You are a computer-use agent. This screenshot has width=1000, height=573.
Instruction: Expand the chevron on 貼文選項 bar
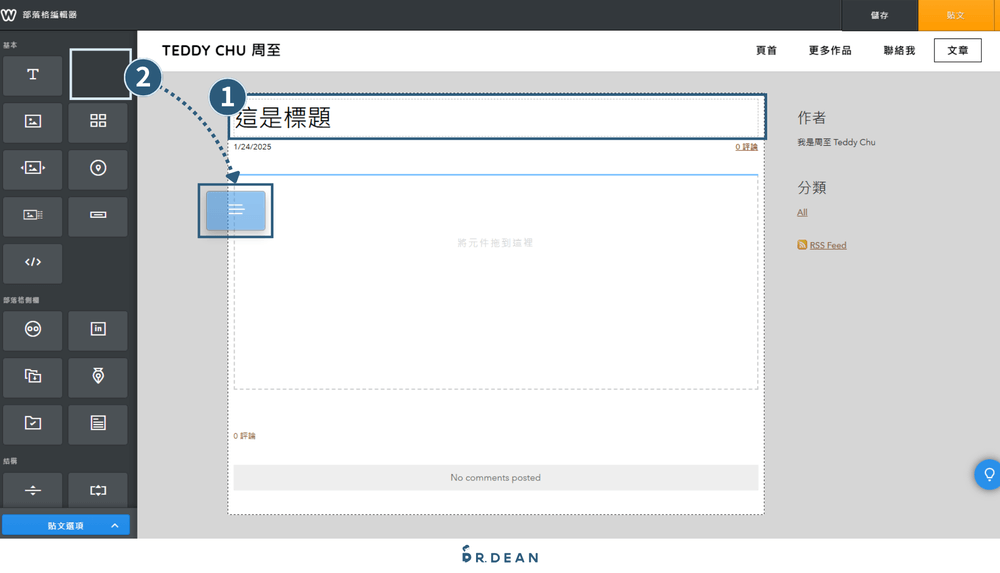(115, 526)
